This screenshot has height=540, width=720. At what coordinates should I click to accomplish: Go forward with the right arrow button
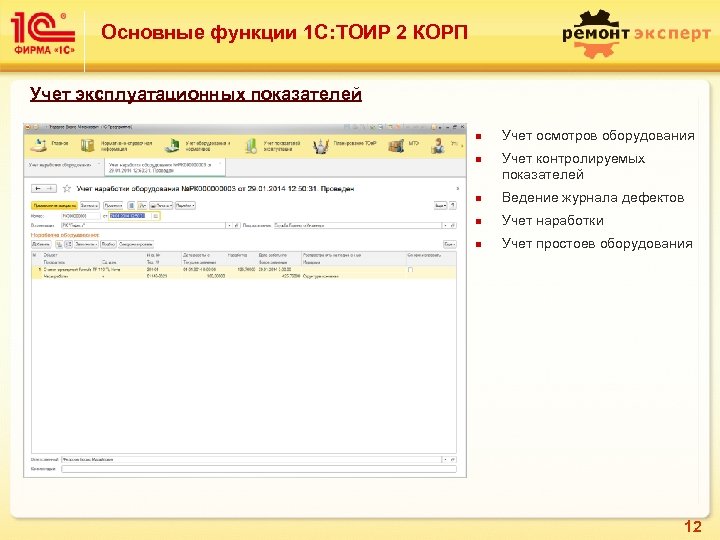click(x=50, y=188)
